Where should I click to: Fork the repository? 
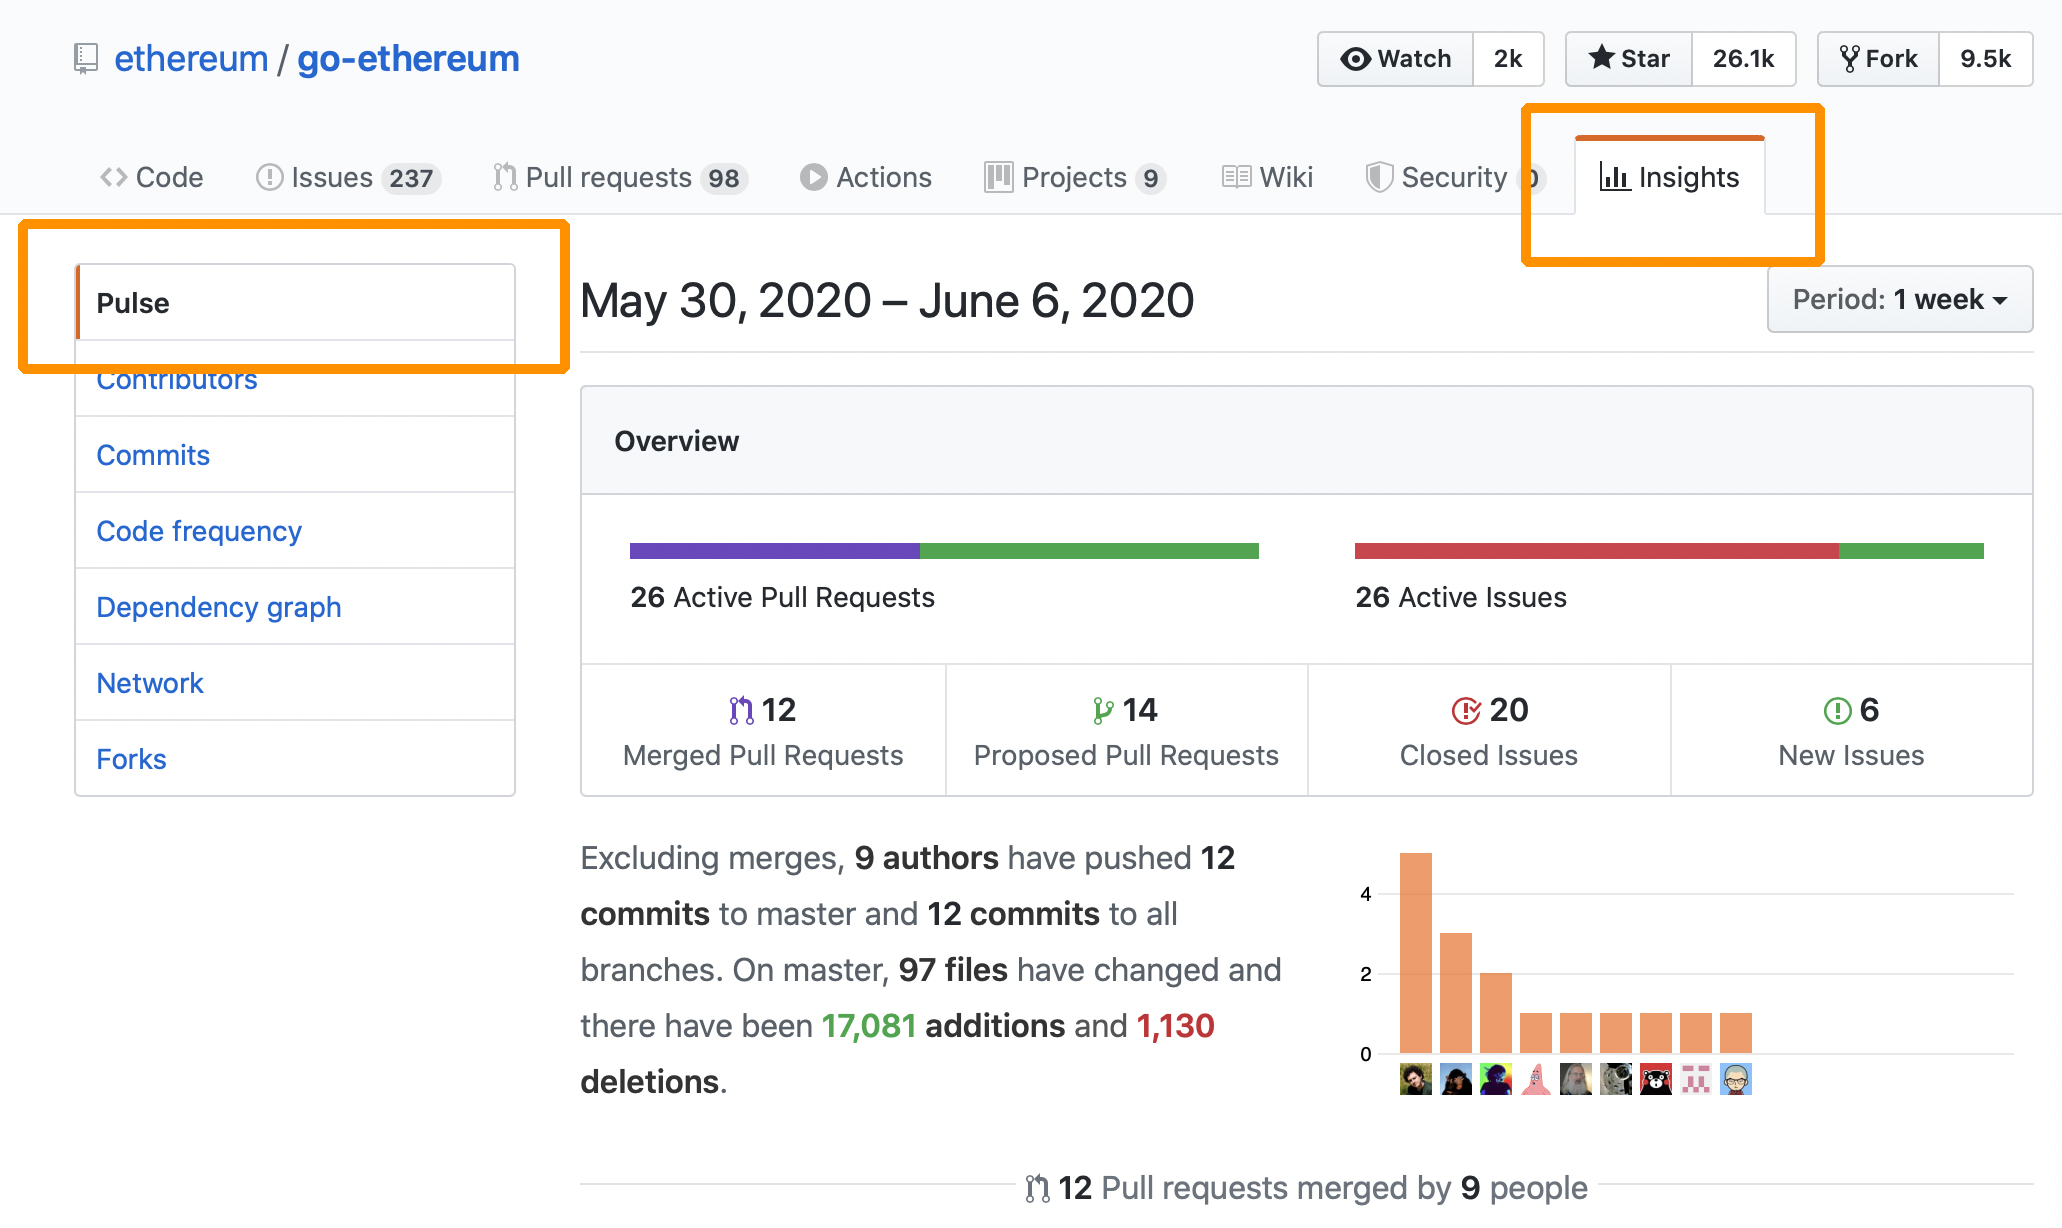[x=1878, y=59]
